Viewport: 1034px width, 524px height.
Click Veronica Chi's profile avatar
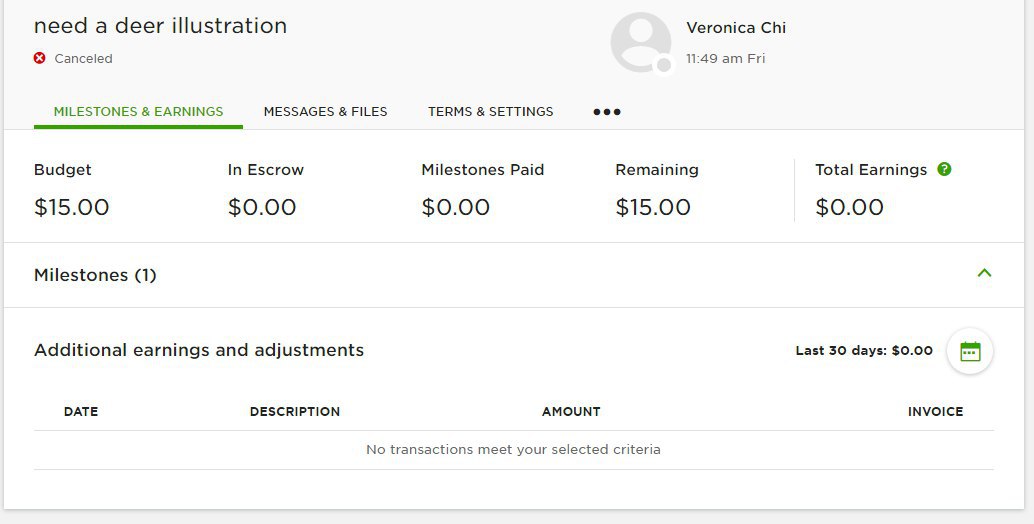click(639, 41)
